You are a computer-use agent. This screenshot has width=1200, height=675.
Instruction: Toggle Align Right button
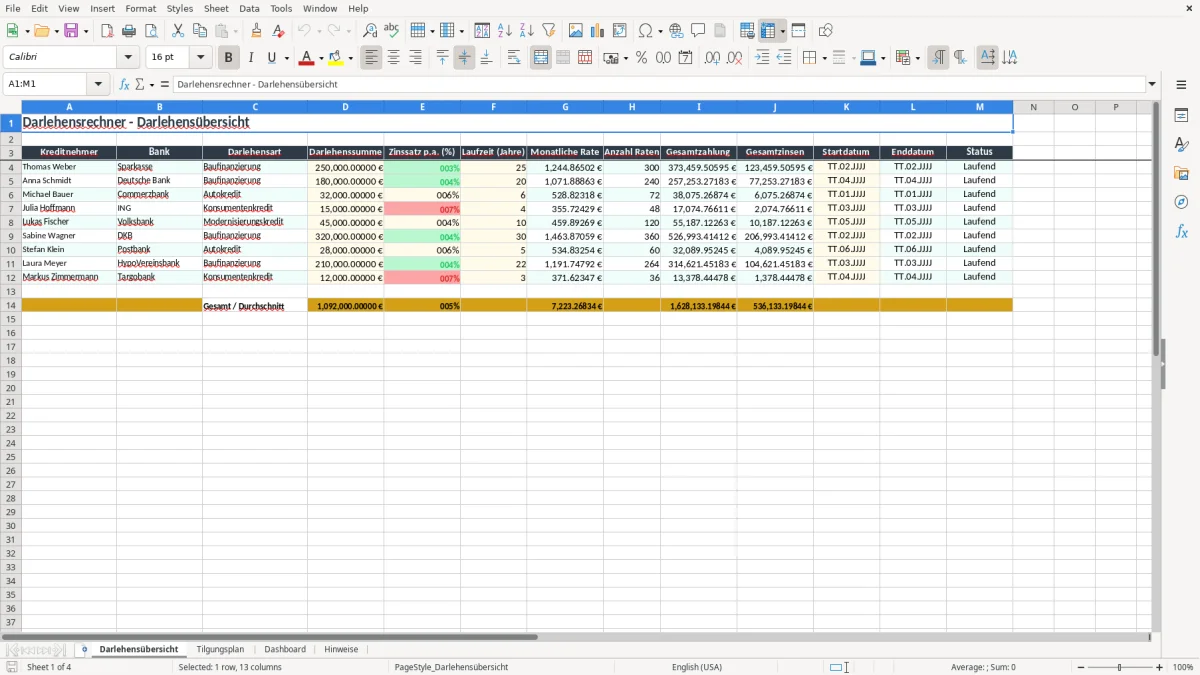pyautogui.click(x=415, y=58)
